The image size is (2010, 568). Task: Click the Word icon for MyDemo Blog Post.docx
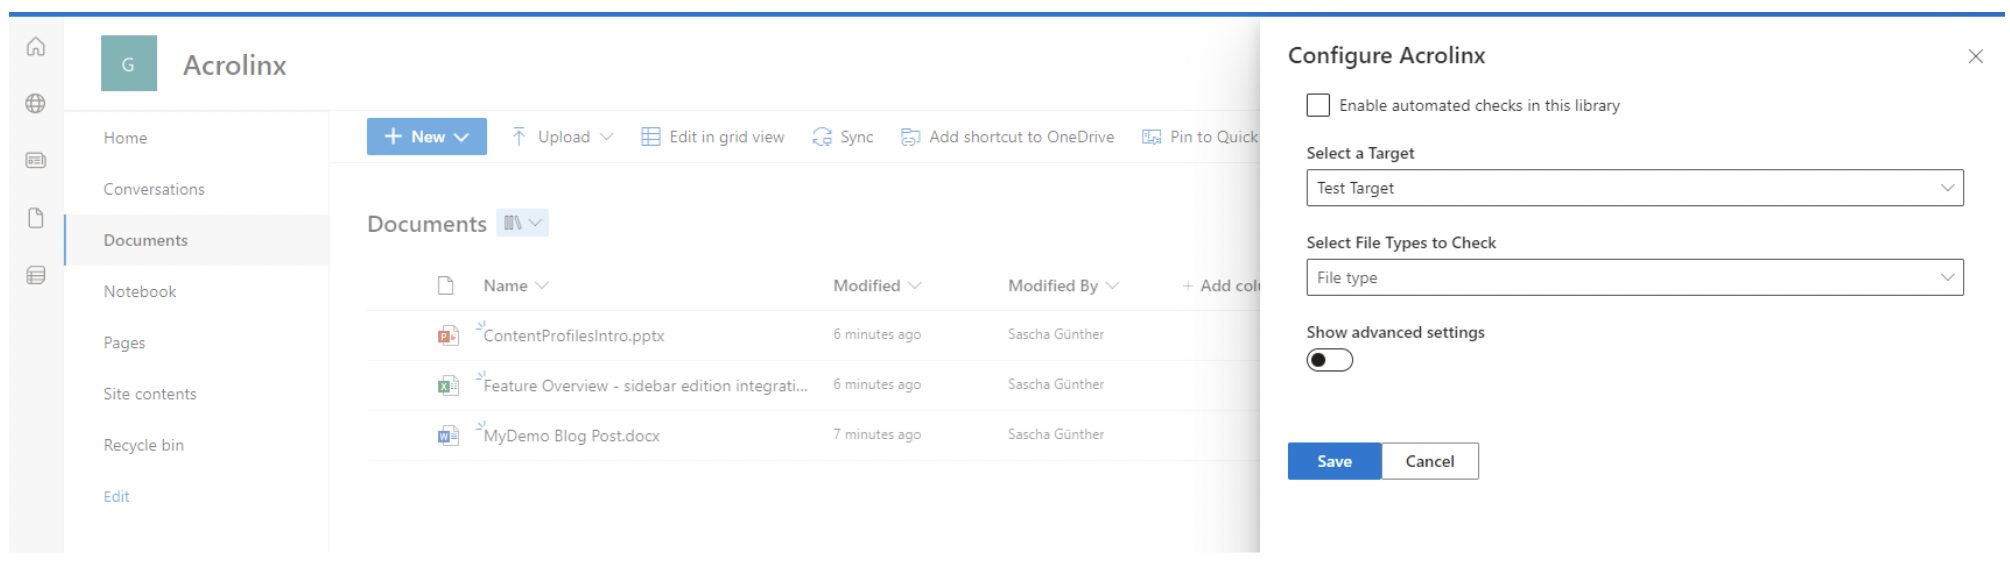pos(448,436)
